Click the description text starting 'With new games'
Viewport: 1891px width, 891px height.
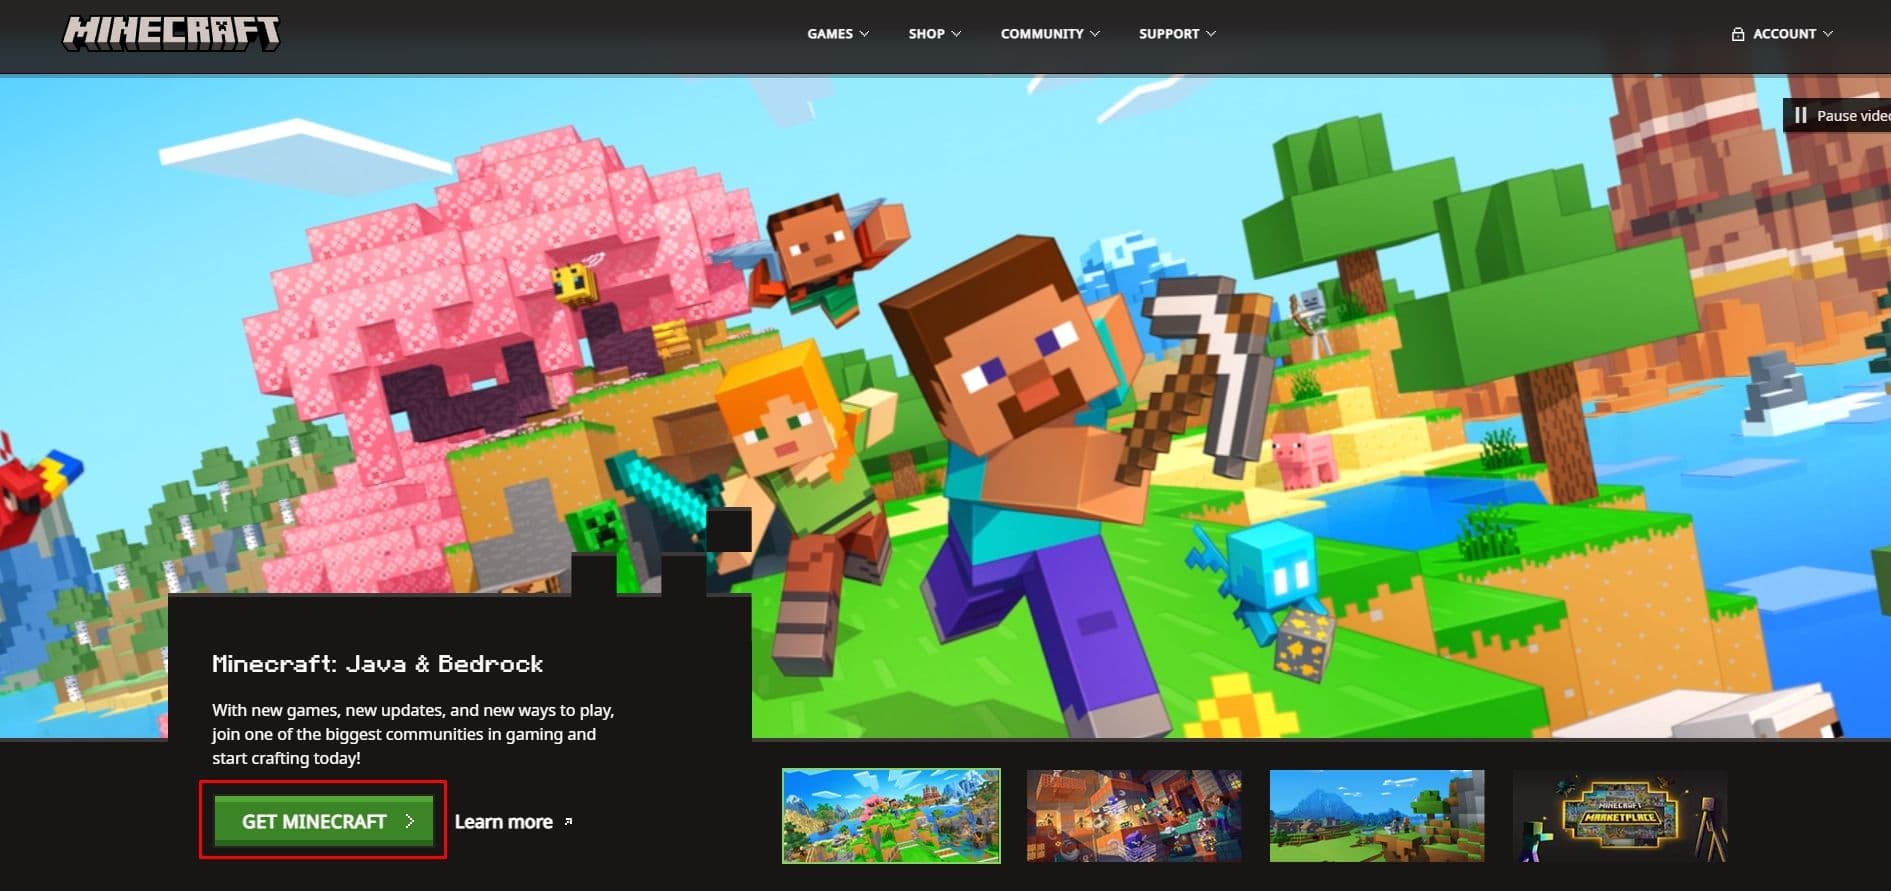413,734
